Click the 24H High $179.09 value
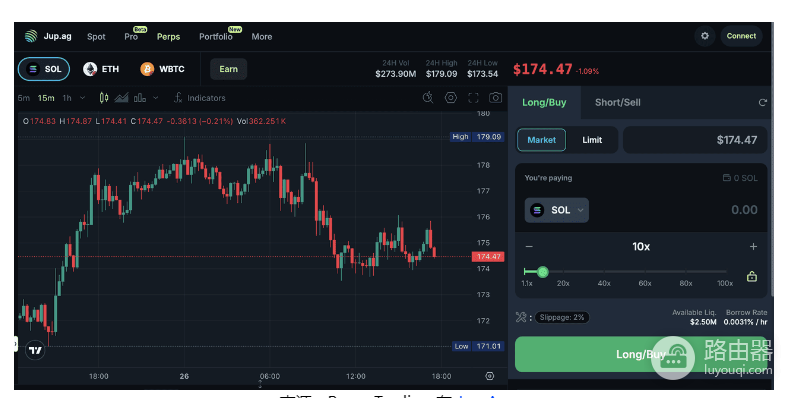791x398 pixels. [441, 74]
